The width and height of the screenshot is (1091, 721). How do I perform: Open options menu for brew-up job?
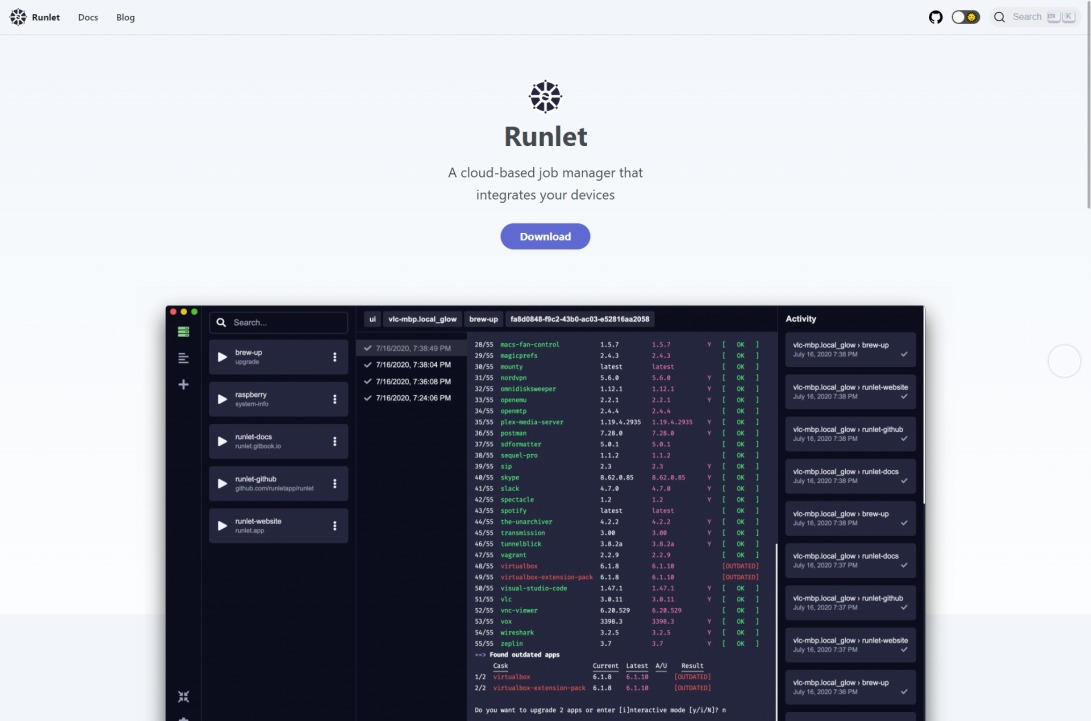(335, 357)
